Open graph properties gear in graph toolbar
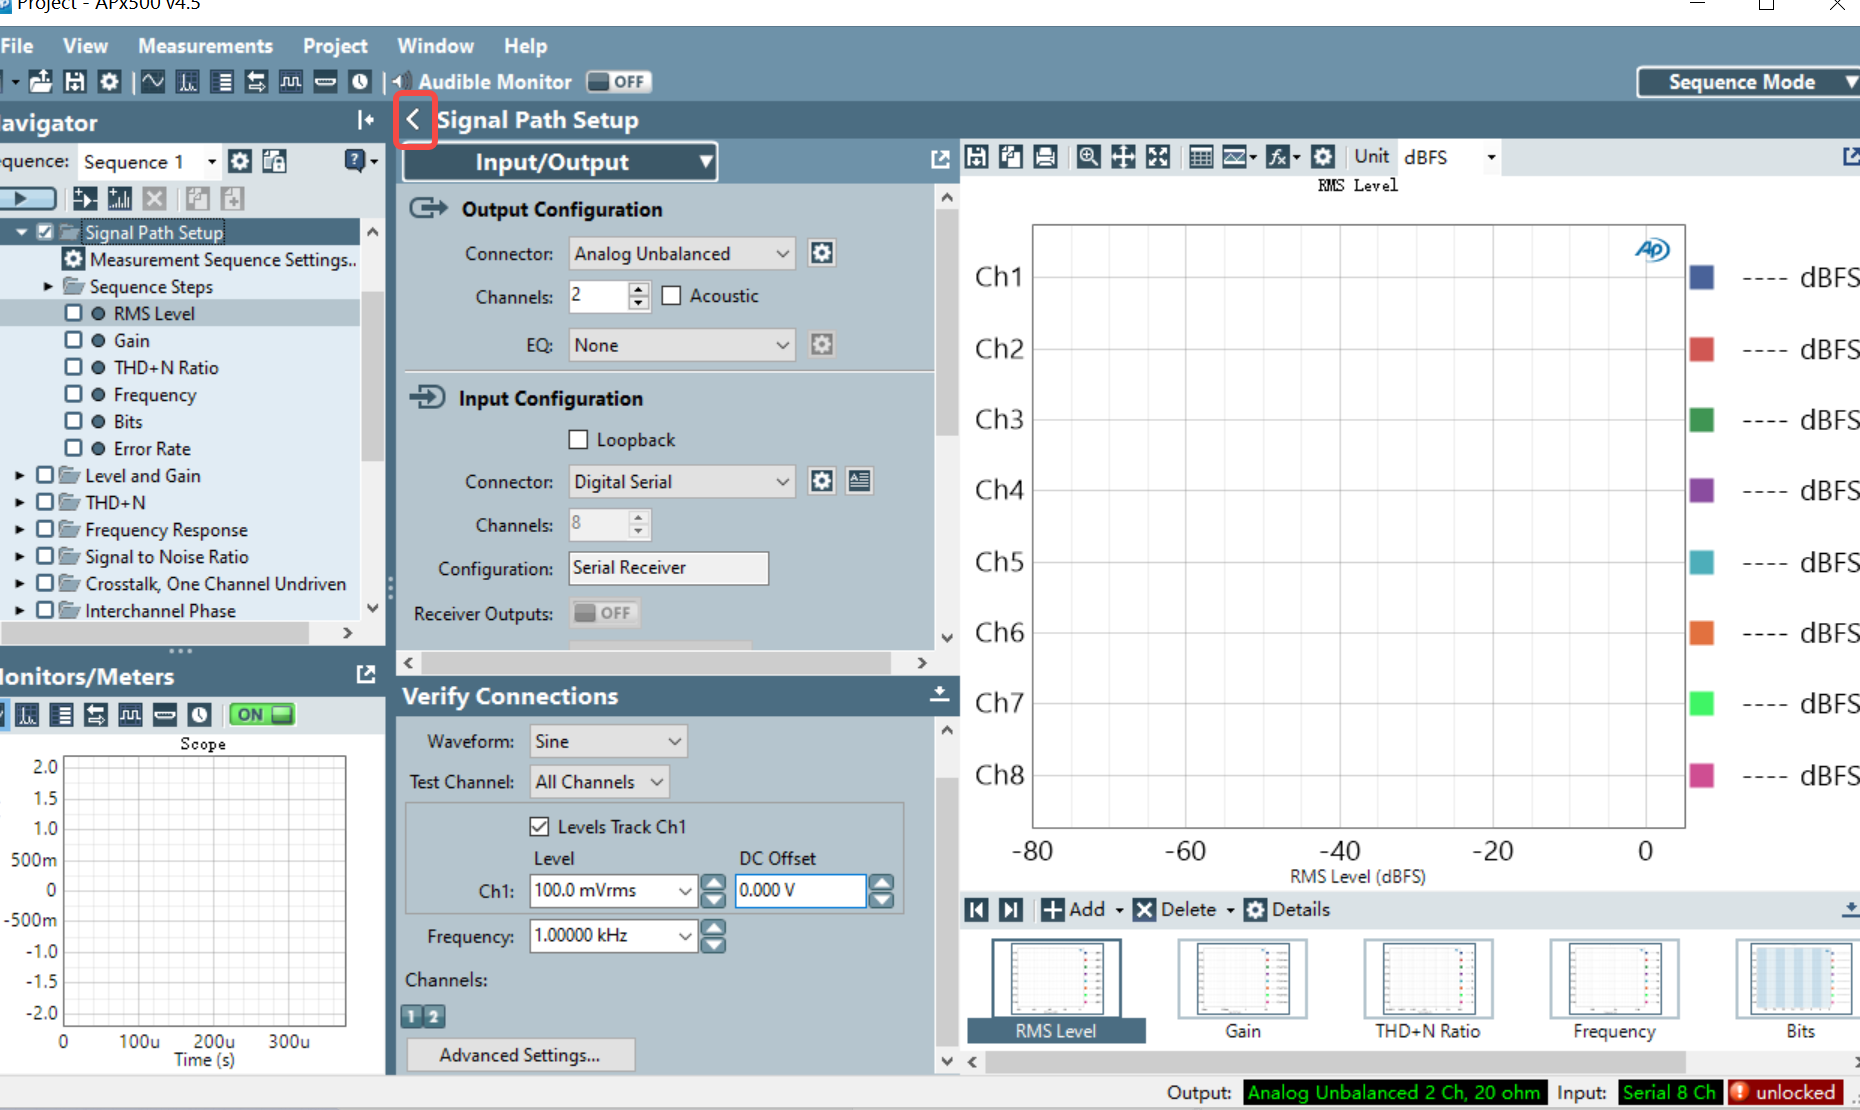Viewport: 1860px width, 1110px height. tap(1323, 157)
